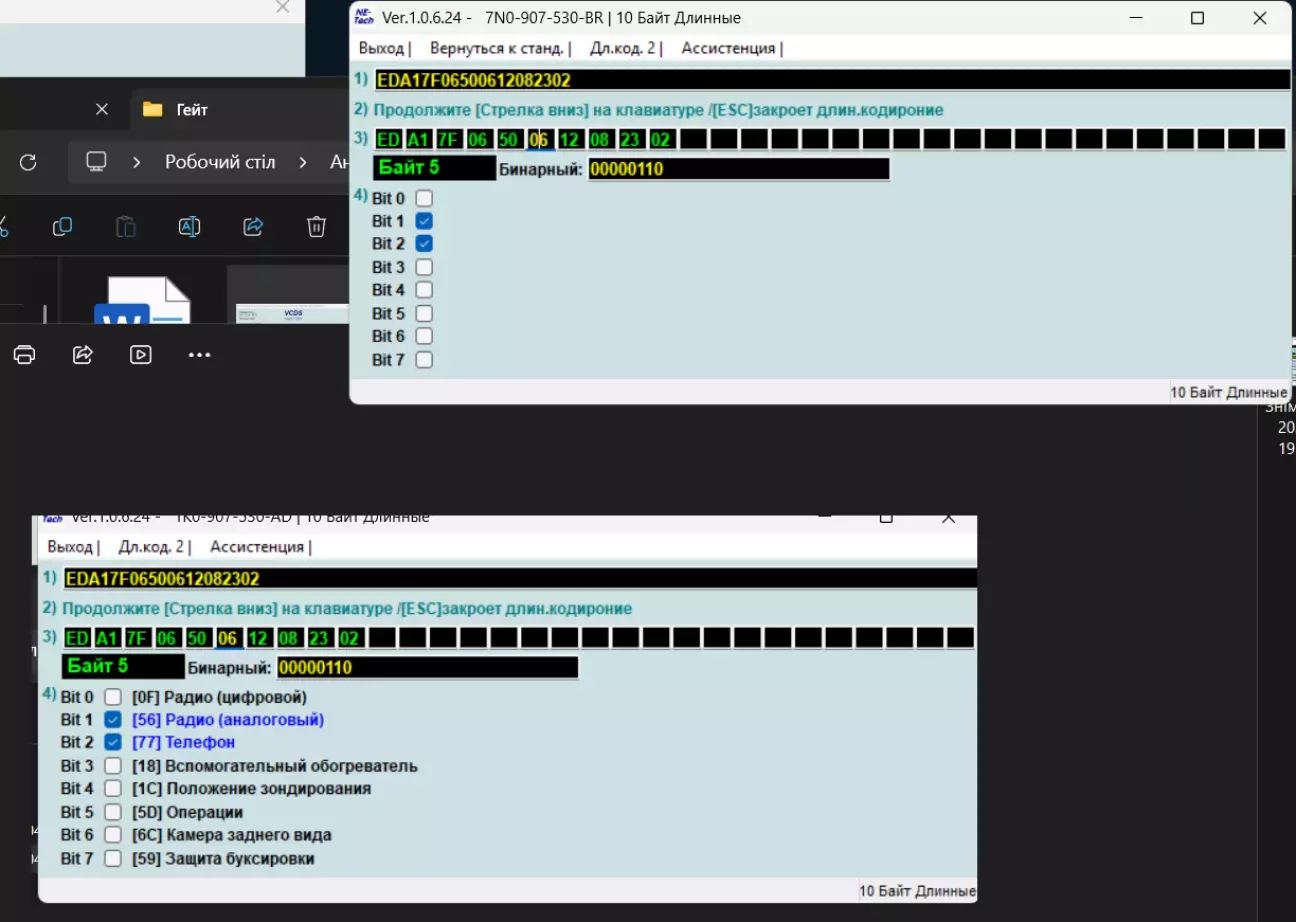Uncheck Bit 1 in the upper coding window
The width and height of the screenshot is (1296, 922).
pos(424,221)
